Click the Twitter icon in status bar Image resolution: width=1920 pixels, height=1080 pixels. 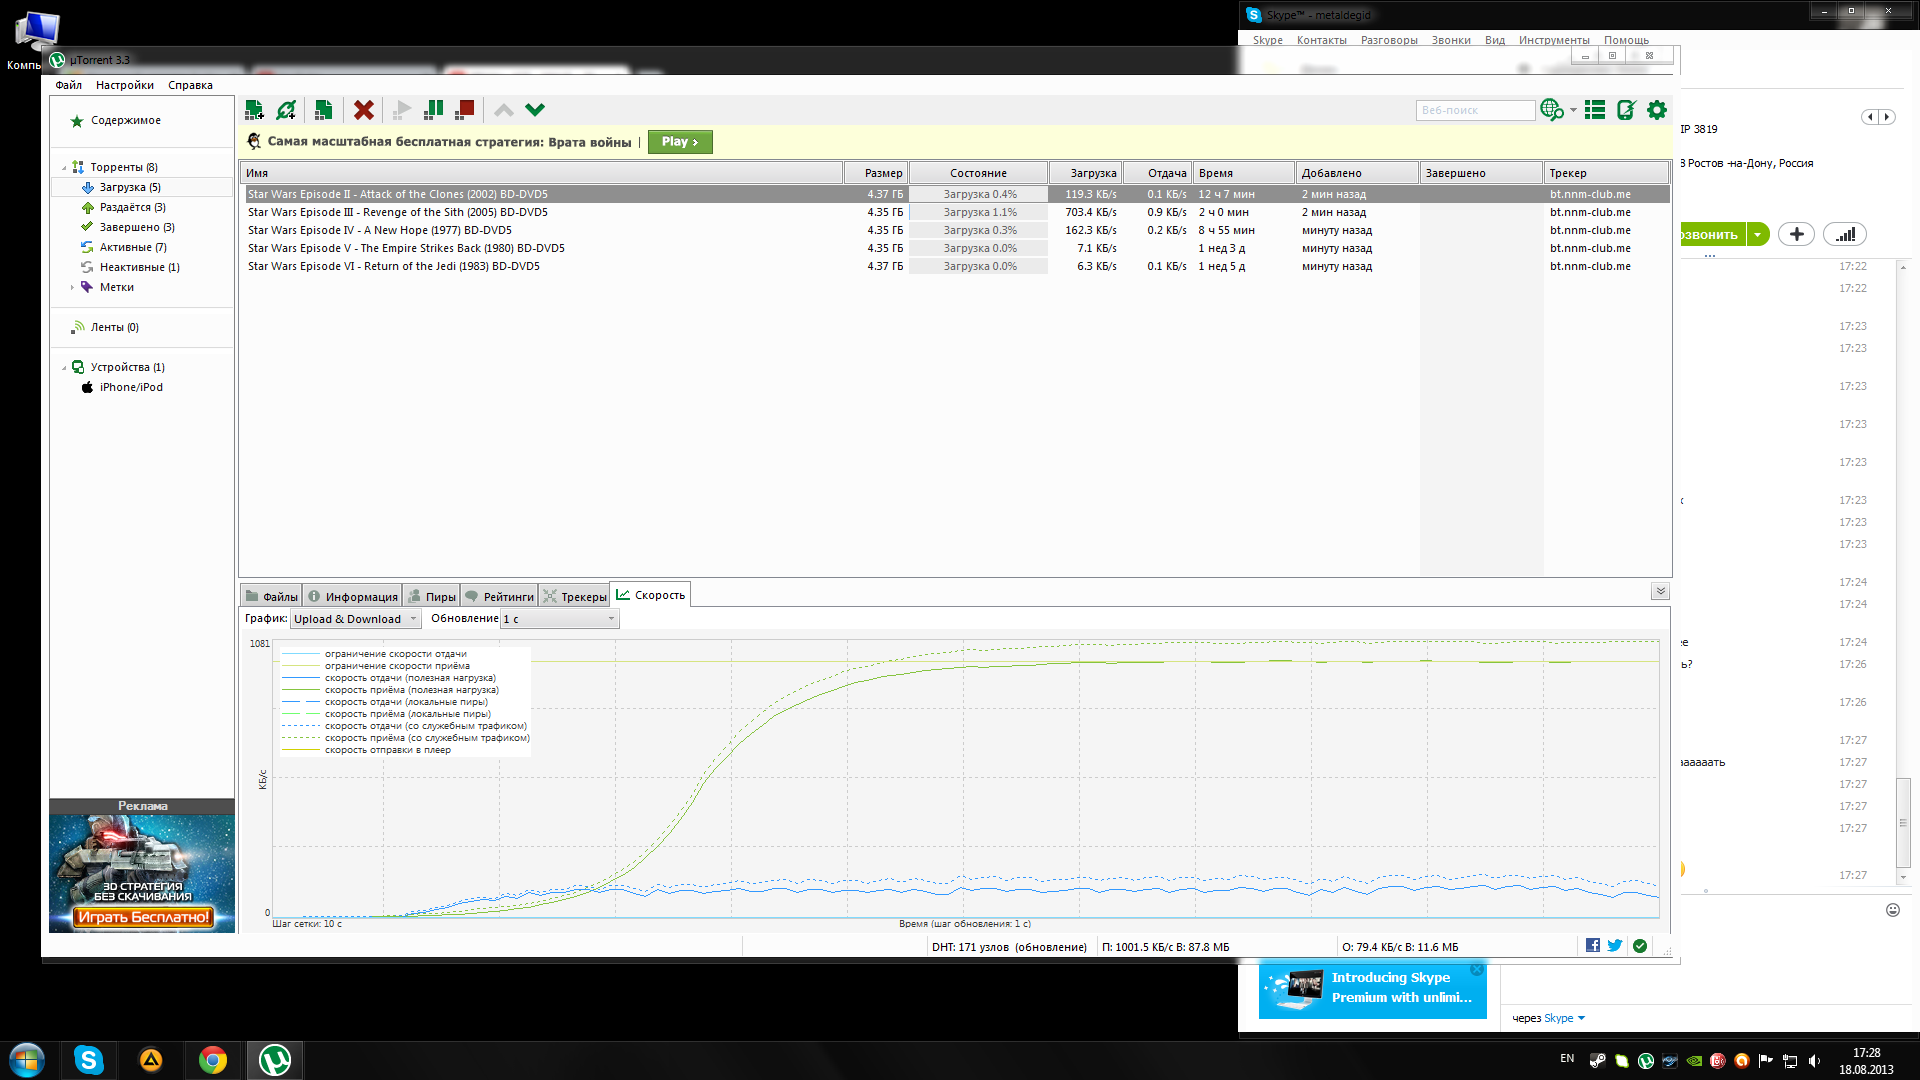(x=1615, y=946)
